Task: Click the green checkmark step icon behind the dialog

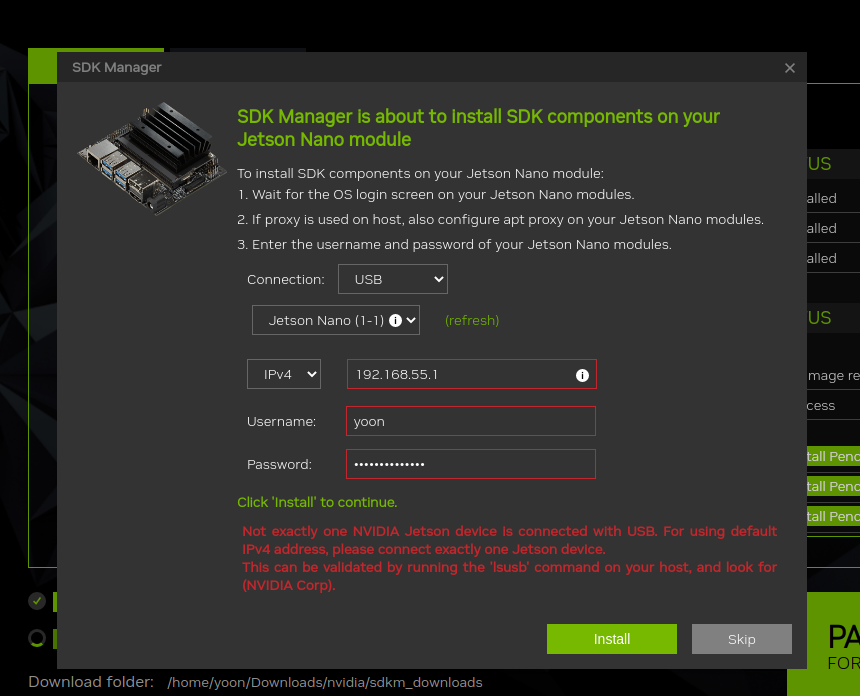Action: click(37, 601)
